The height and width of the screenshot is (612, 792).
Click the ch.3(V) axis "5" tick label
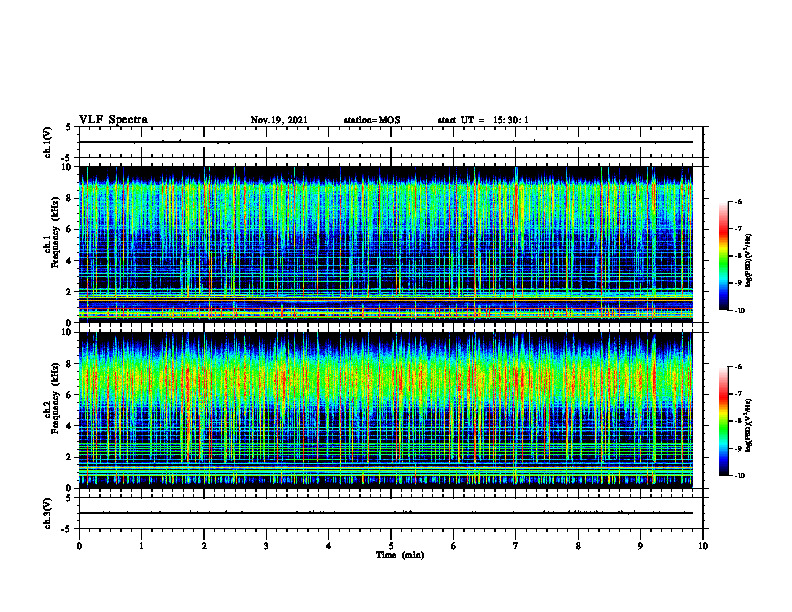(69, 498)
